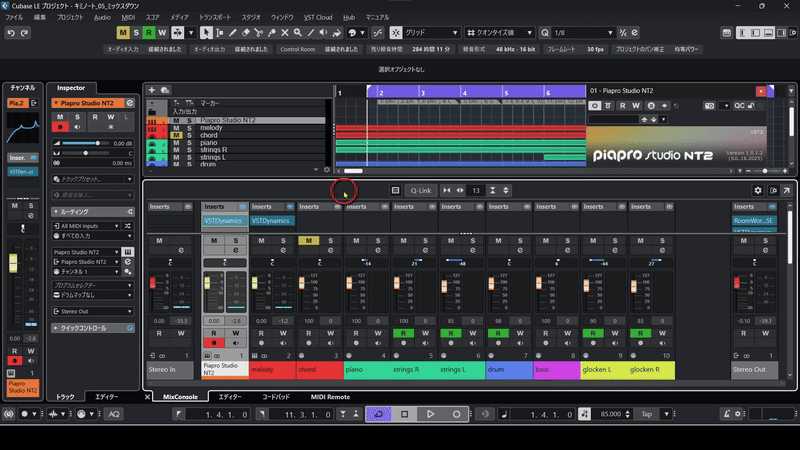
Task: Select the Erase tool
Action: tap(246, 33)
